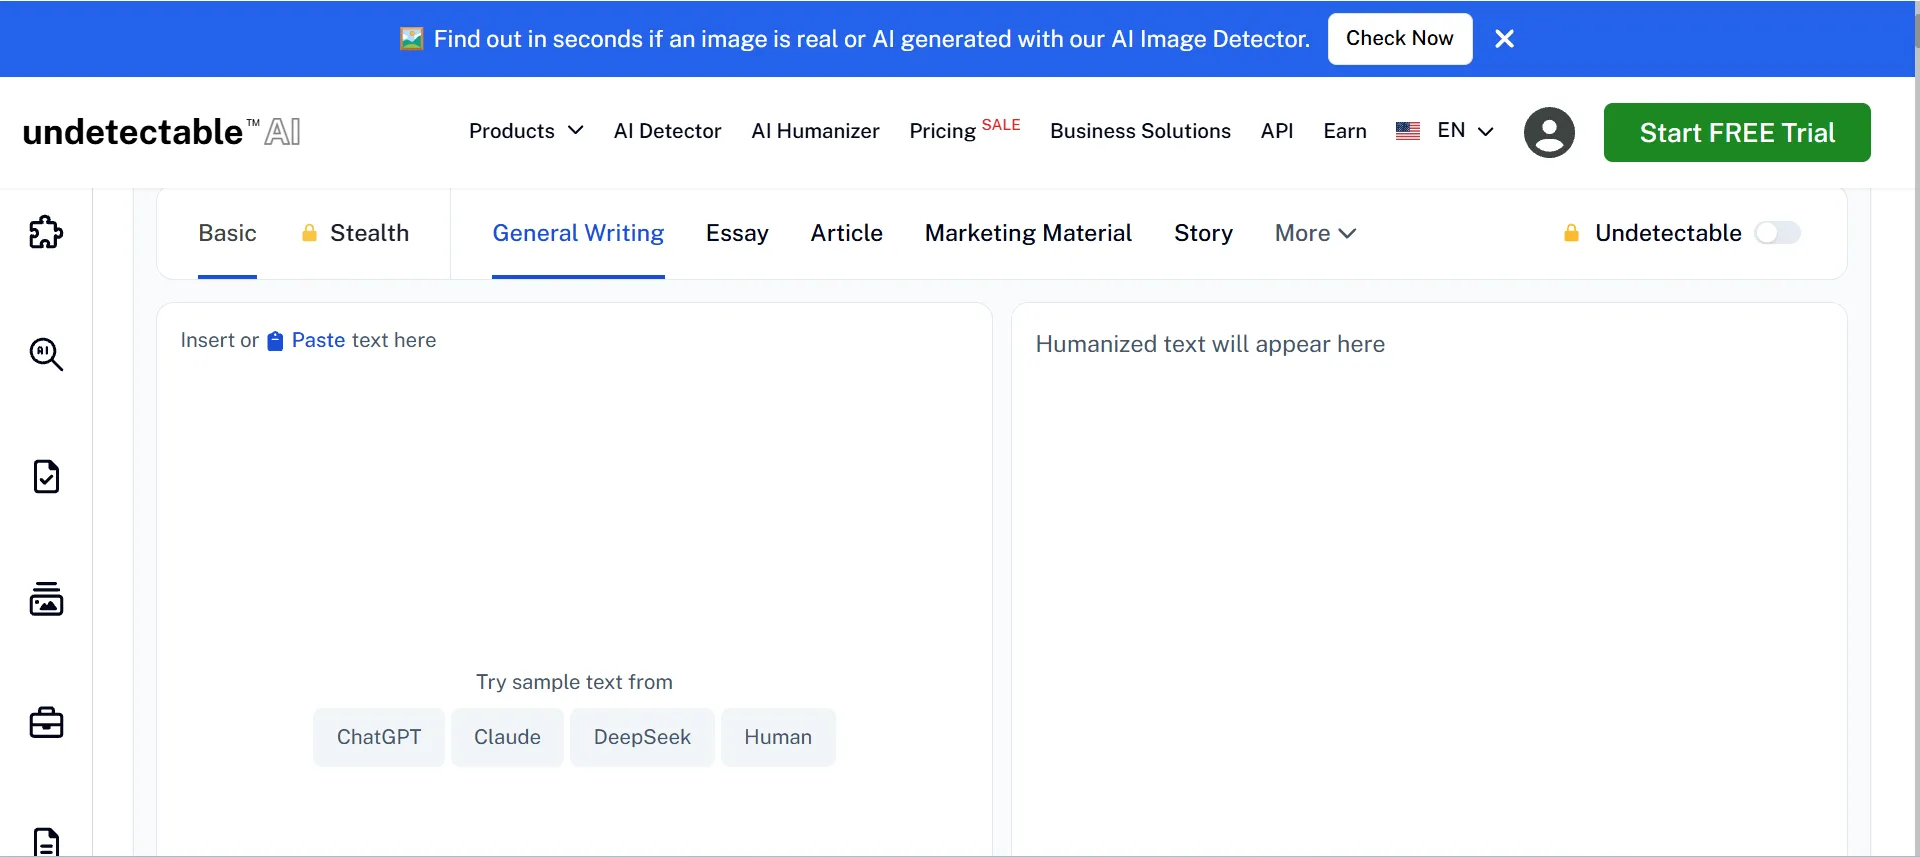Click the user account avatar icon
Viewport: 1920px width, 857px height.
[x=1549, y=132]
